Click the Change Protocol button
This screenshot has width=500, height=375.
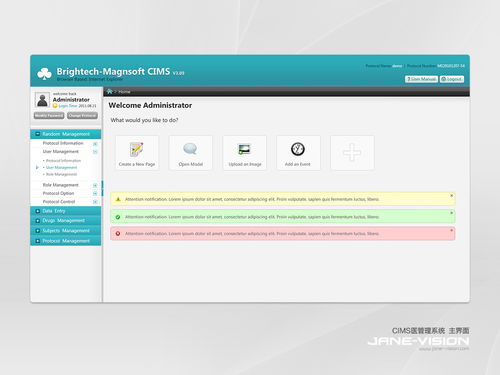pos(82,116)
